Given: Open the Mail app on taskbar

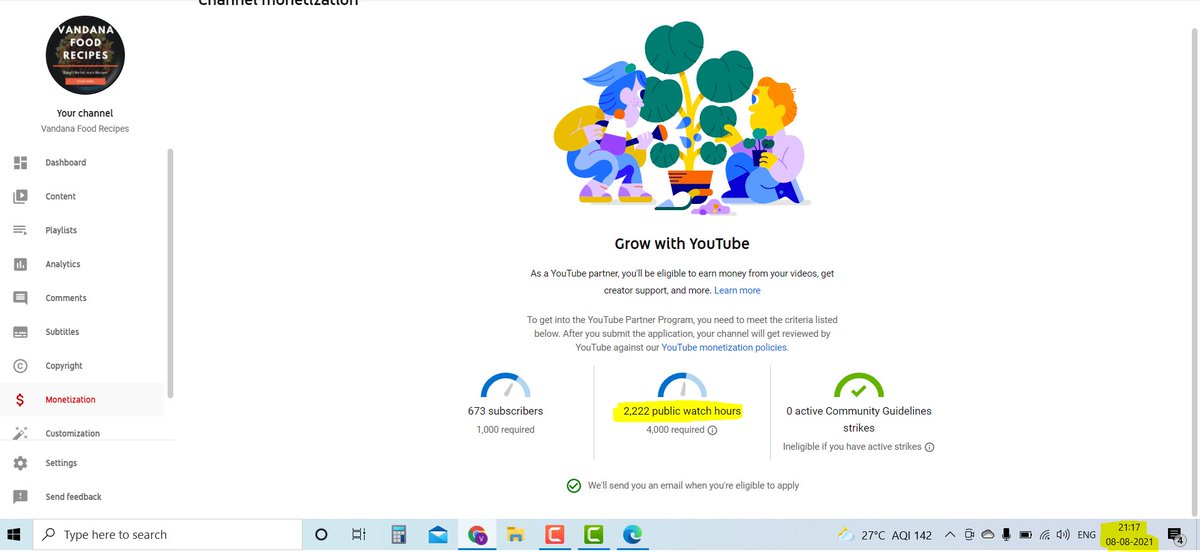Looking at the screenshot, I should coord(438,535).
